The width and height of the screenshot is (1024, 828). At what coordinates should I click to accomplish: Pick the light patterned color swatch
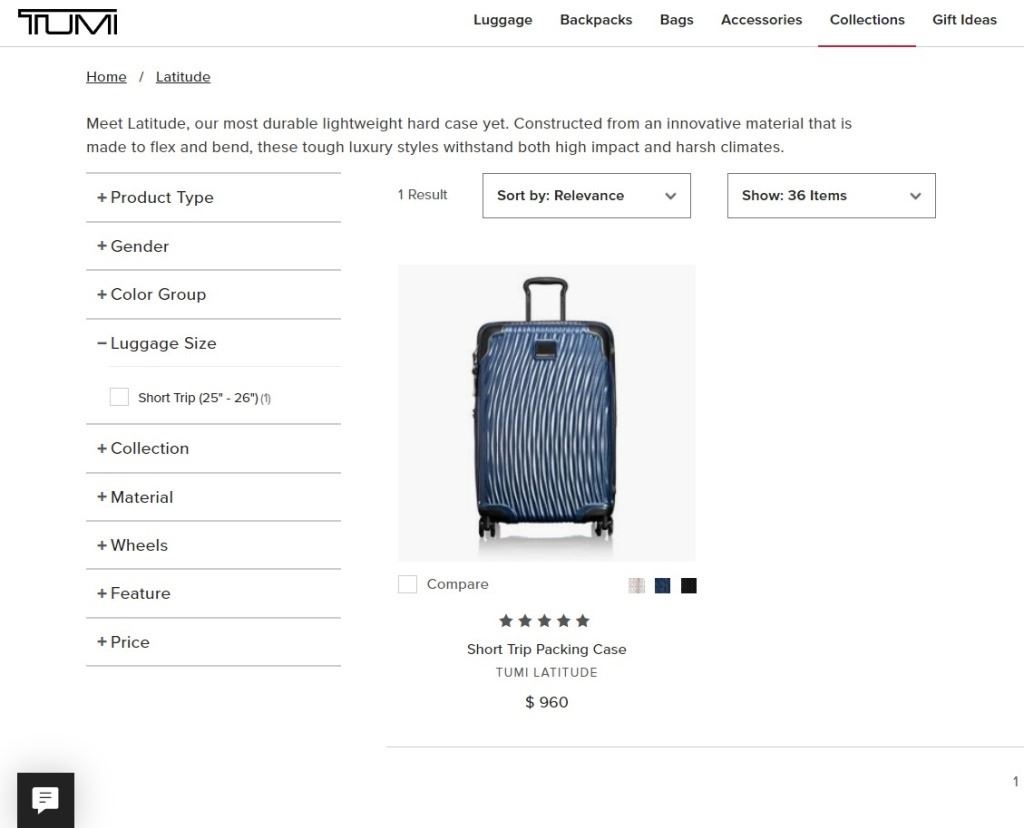pos(636,585)
